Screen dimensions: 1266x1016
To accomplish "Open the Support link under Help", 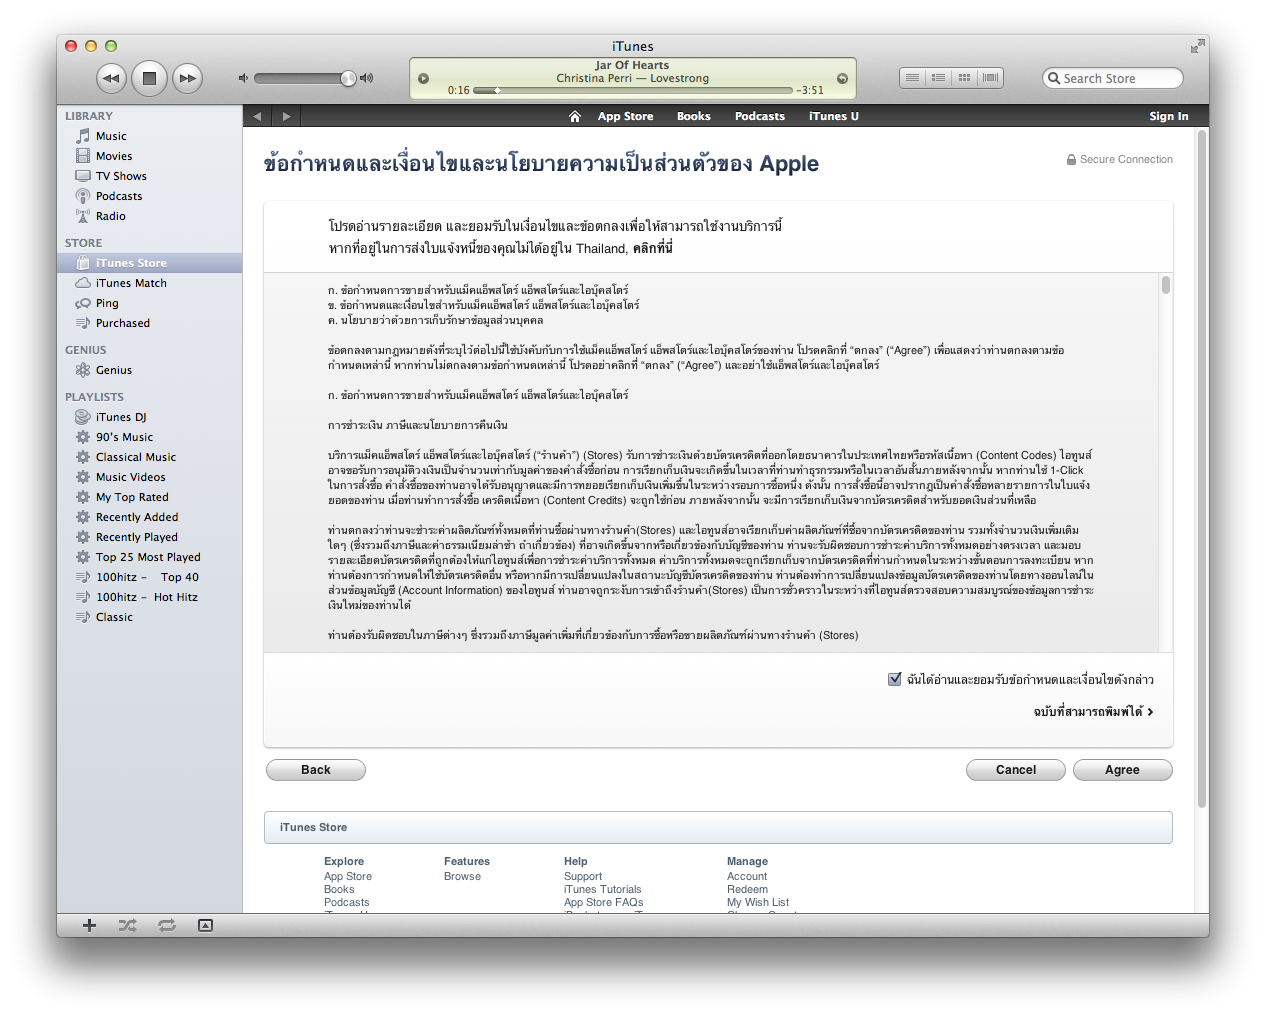I will [x=583, y=876].
